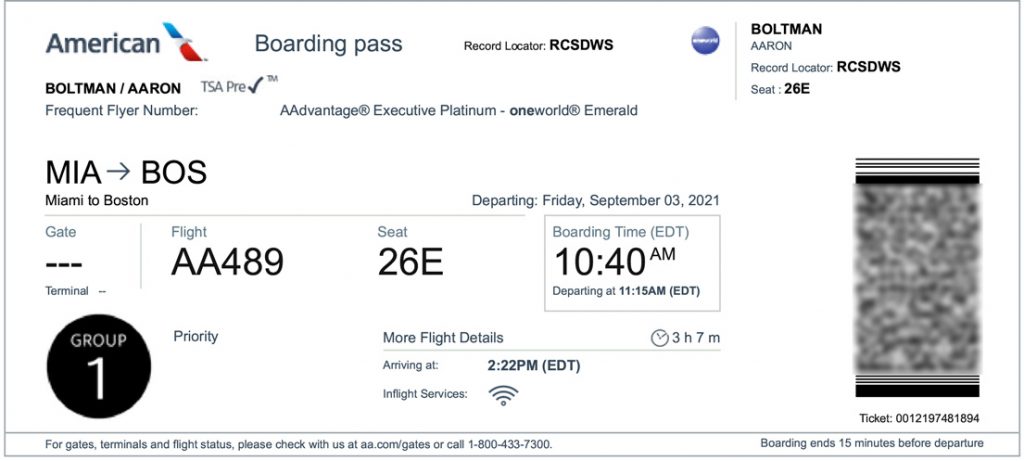The image size is (1024, 461).
Task: Click the AAdvantage Executive Platinum status text
Action: point(459,111)
